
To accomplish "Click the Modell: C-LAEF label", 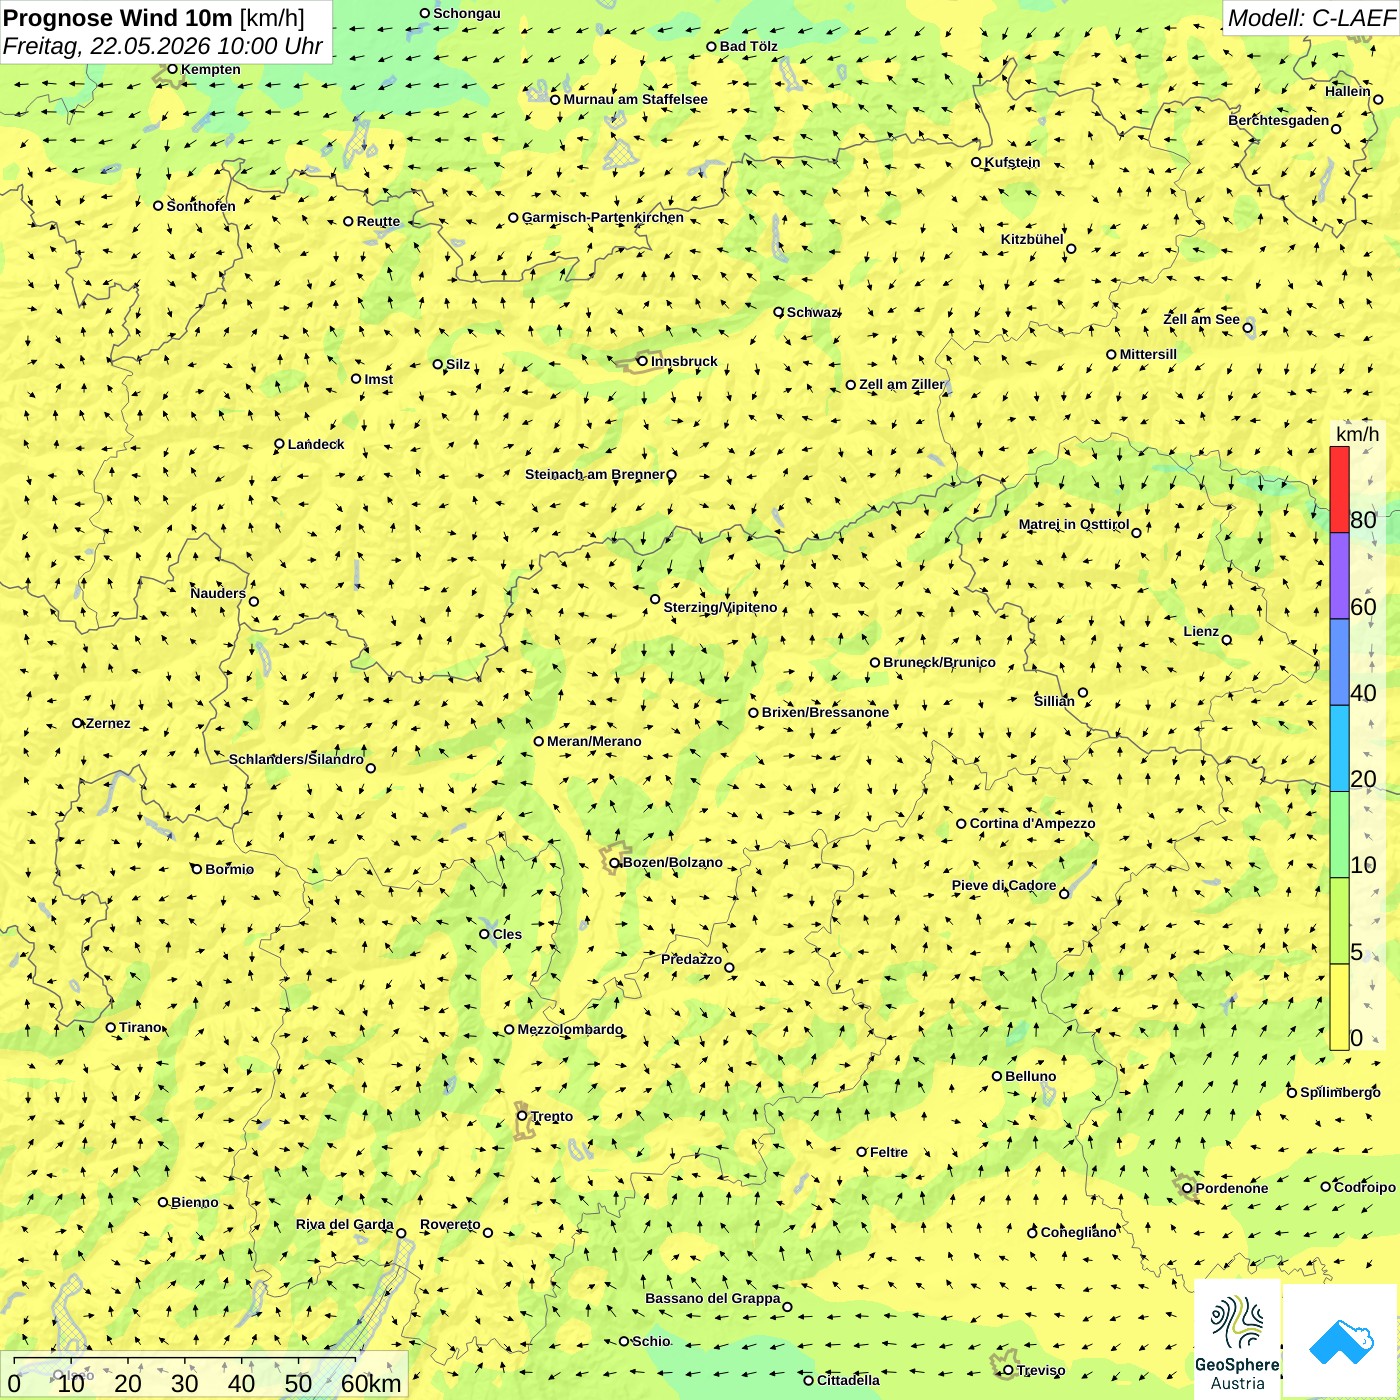I will [x=1311, y=18].
